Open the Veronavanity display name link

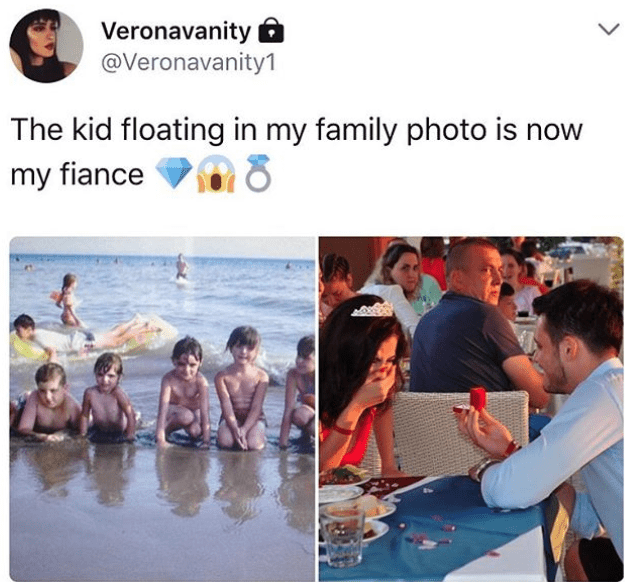pos(175,33)
